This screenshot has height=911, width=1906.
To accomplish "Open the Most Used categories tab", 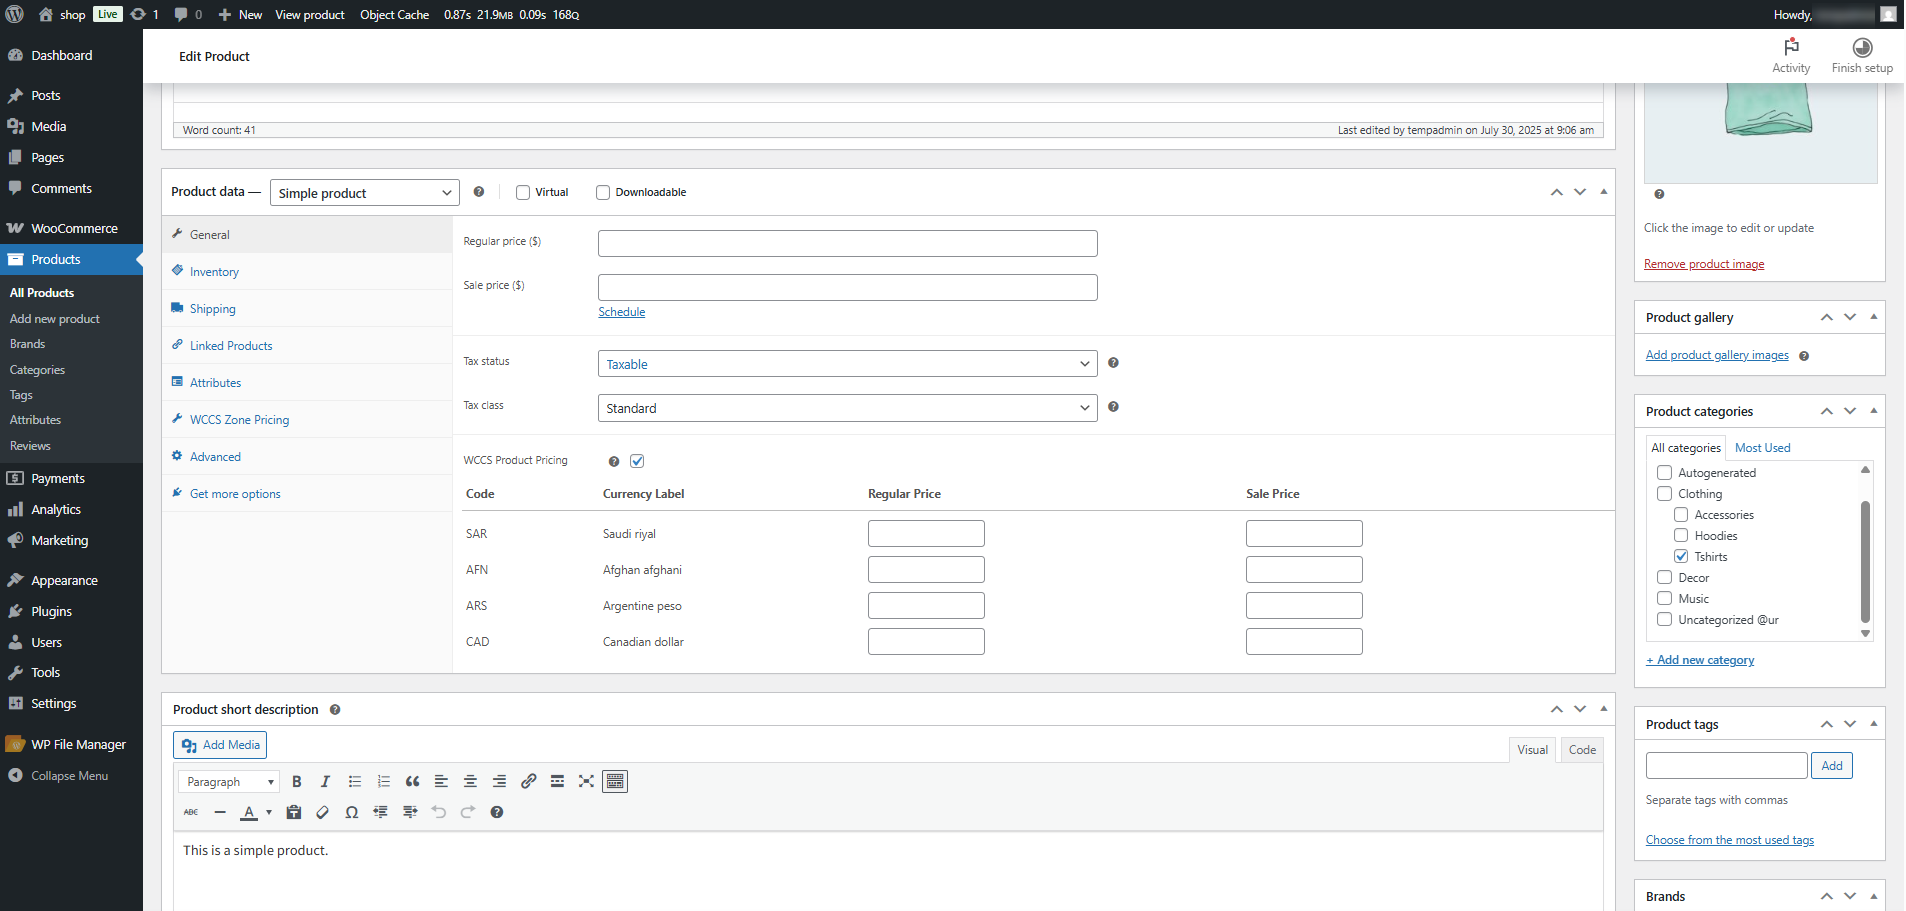I will (x=1762, y=448).
